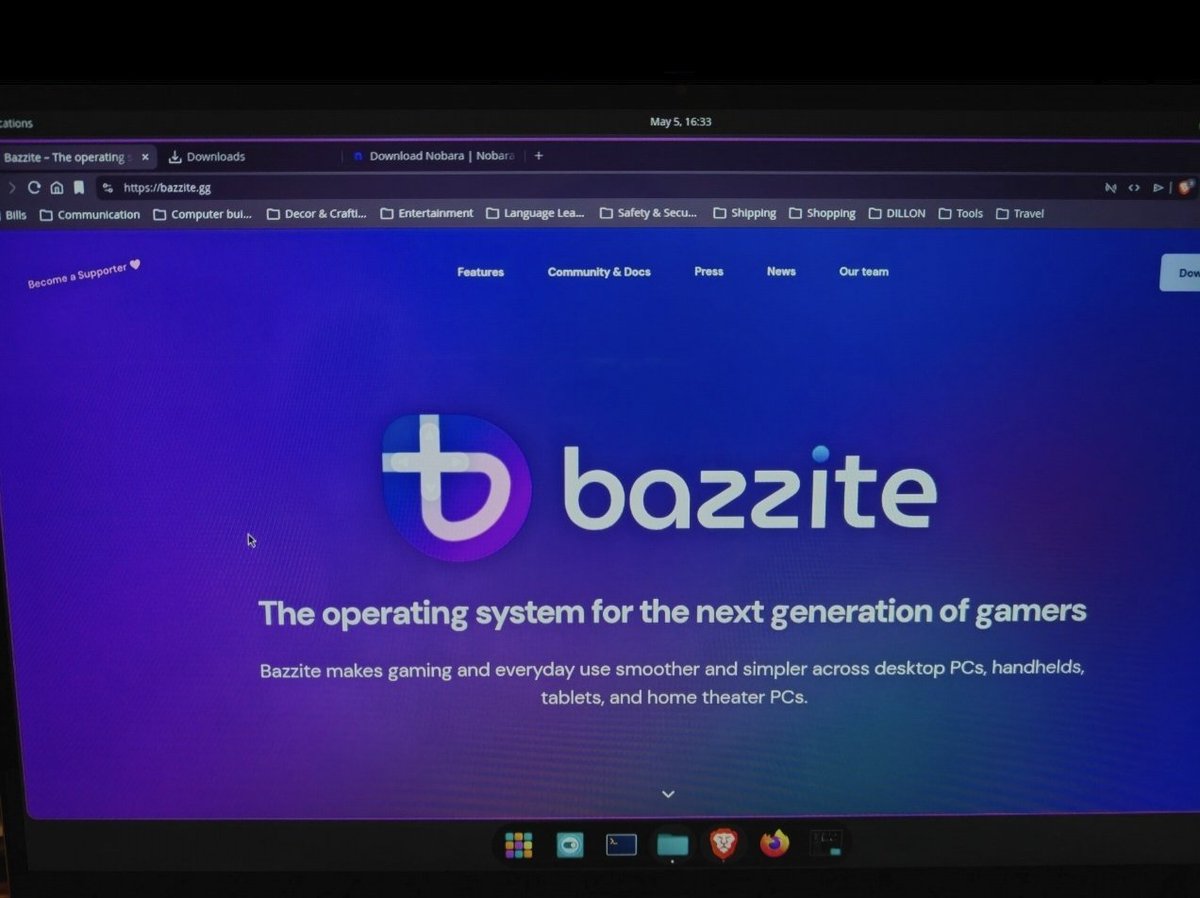
Task: Open the app grid launcher in the dock
Action: coord(518,845)
